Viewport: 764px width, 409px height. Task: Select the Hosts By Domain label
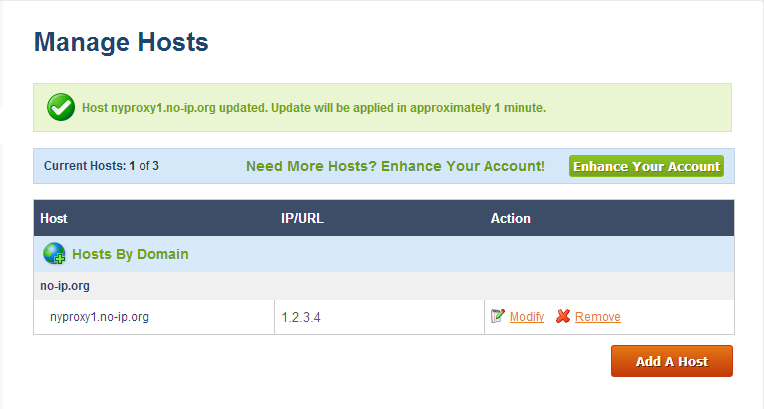[130, 254]
